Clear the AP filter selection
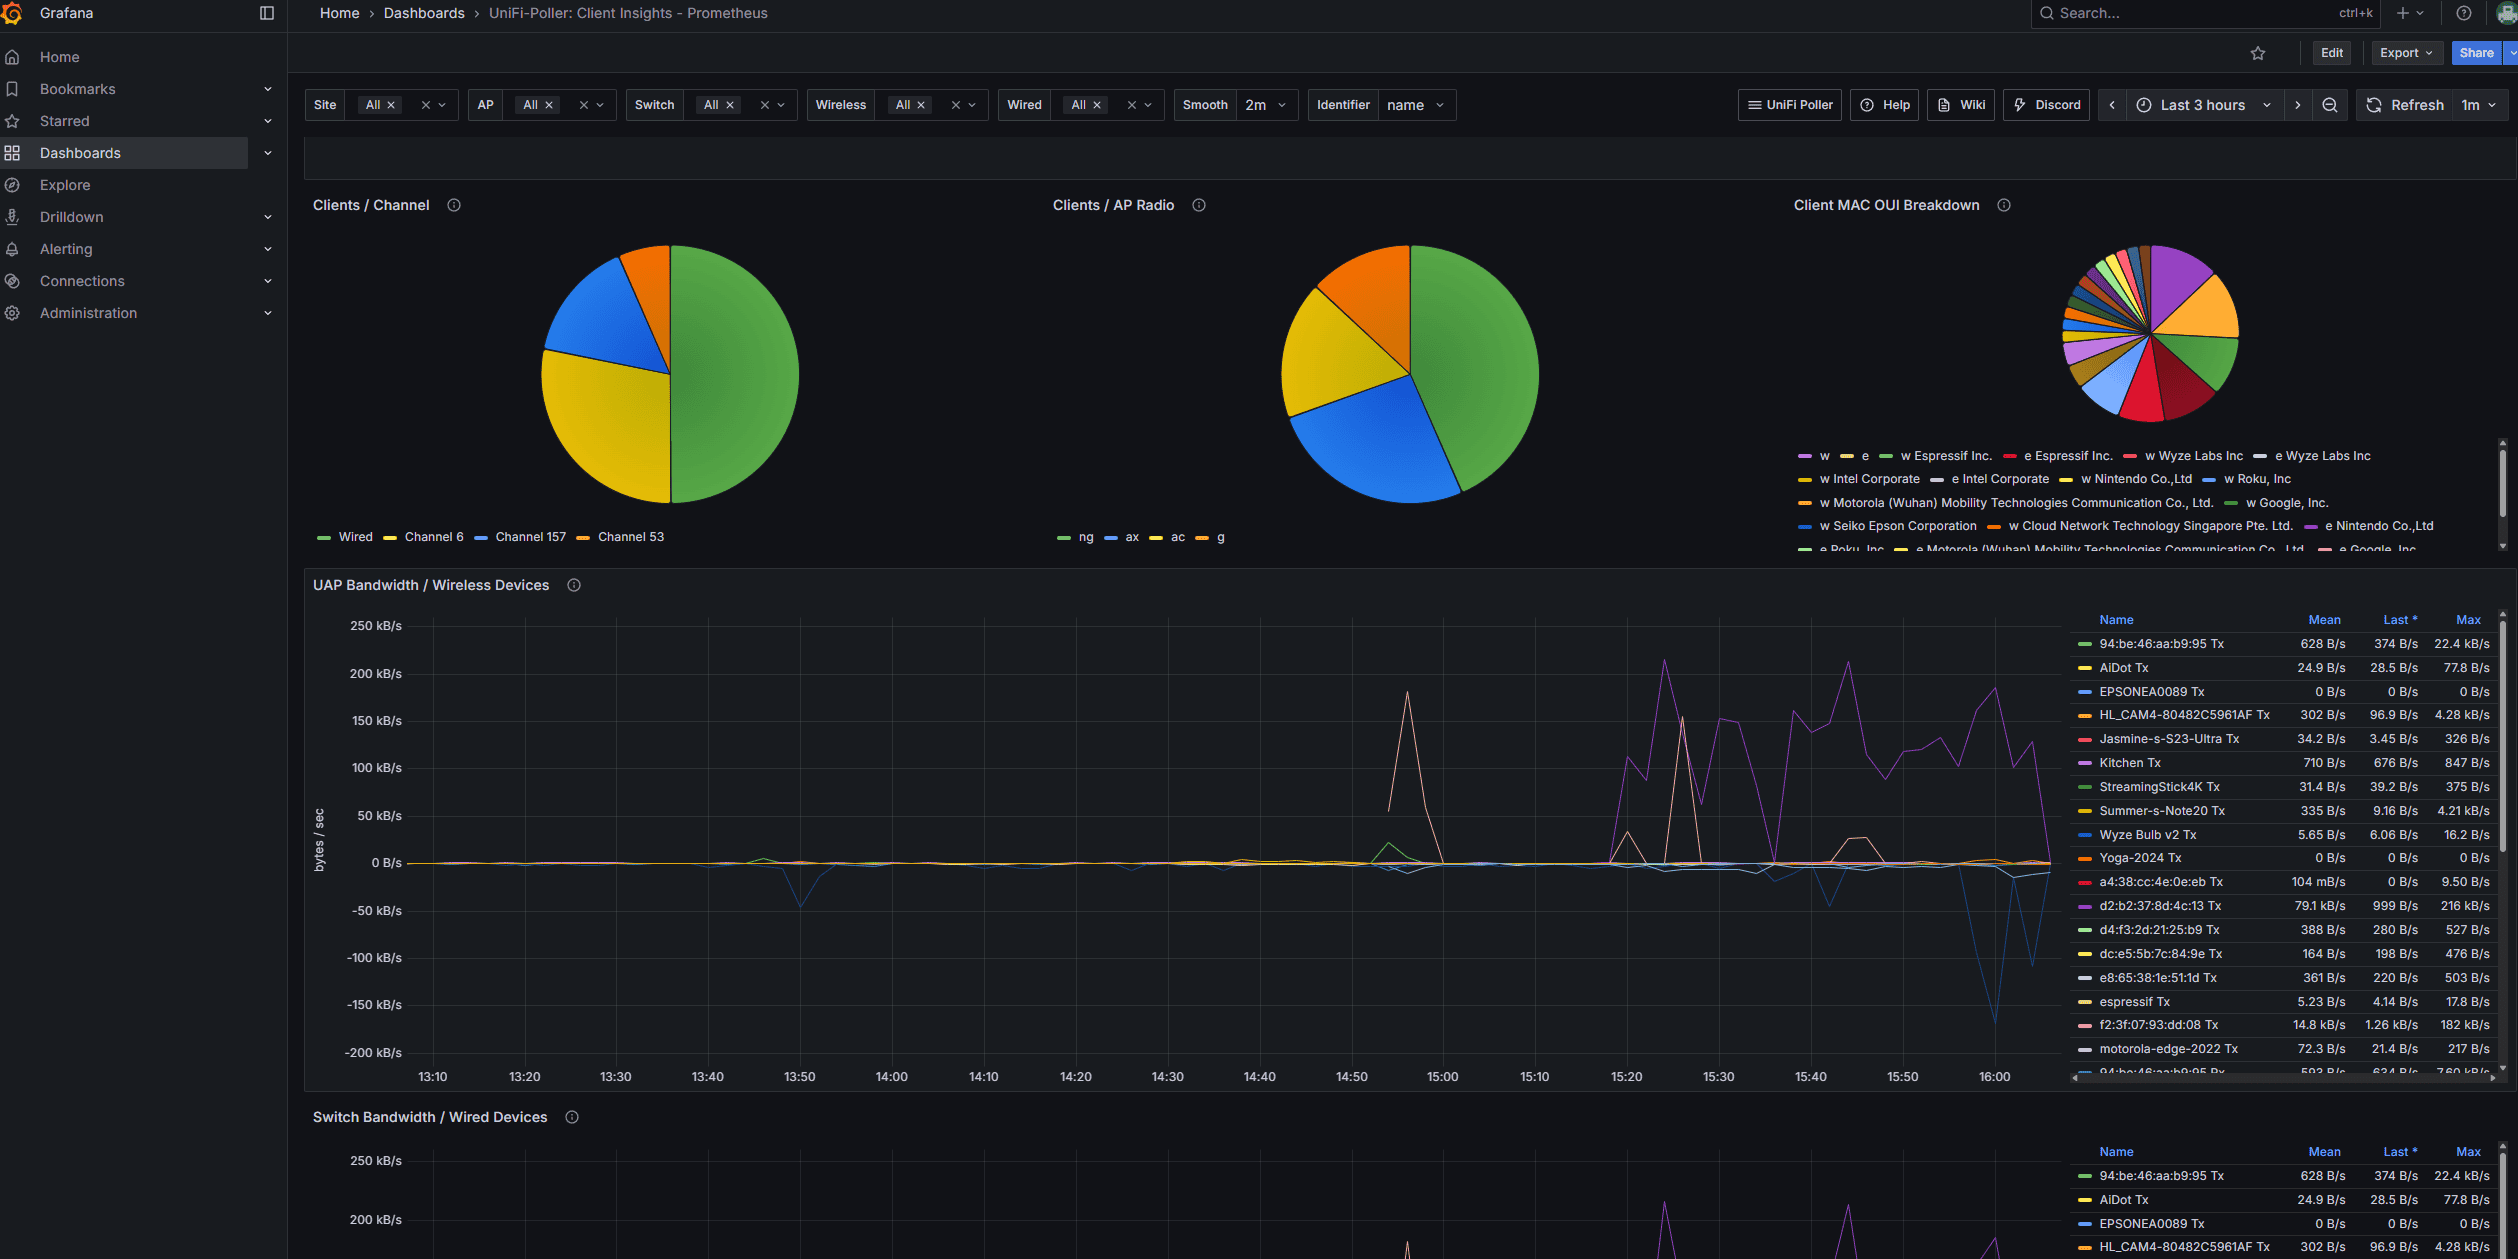The width and height of the screenshot is (2518, 1259). point(584,105)
